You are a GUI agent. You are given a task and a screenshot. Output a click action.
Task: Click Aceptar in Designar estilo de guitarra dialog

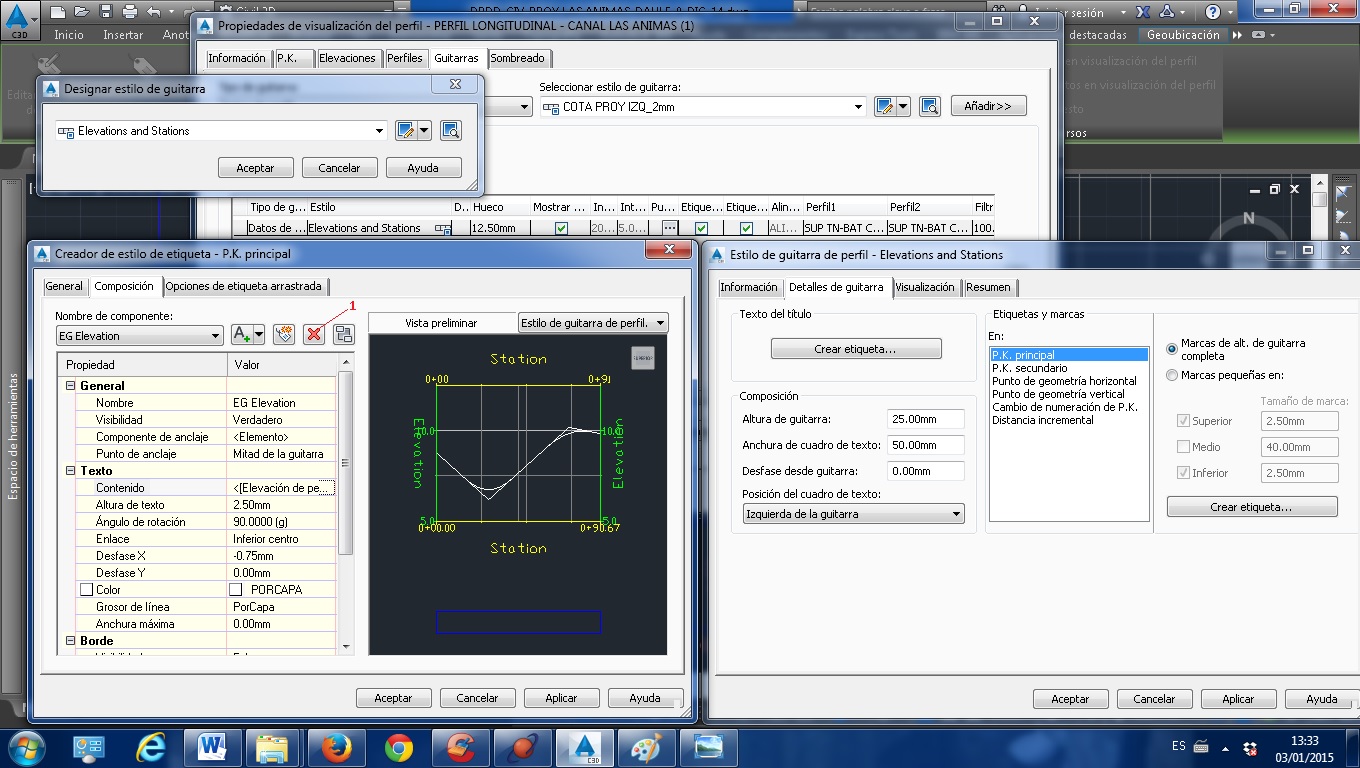(x=255, y=168)
